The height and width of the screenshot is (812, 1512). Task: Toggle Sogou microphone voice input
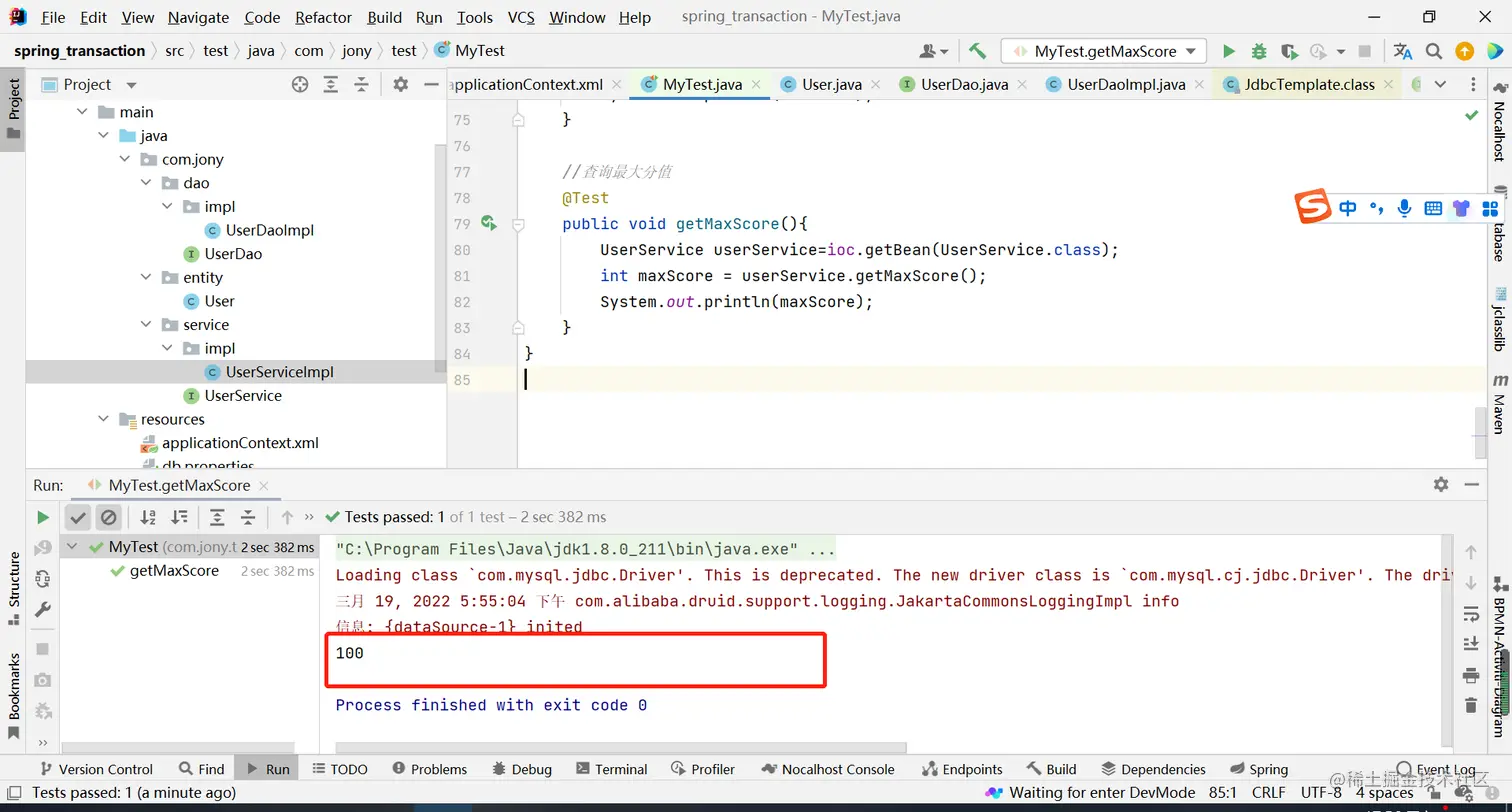tap(1405, 208)
